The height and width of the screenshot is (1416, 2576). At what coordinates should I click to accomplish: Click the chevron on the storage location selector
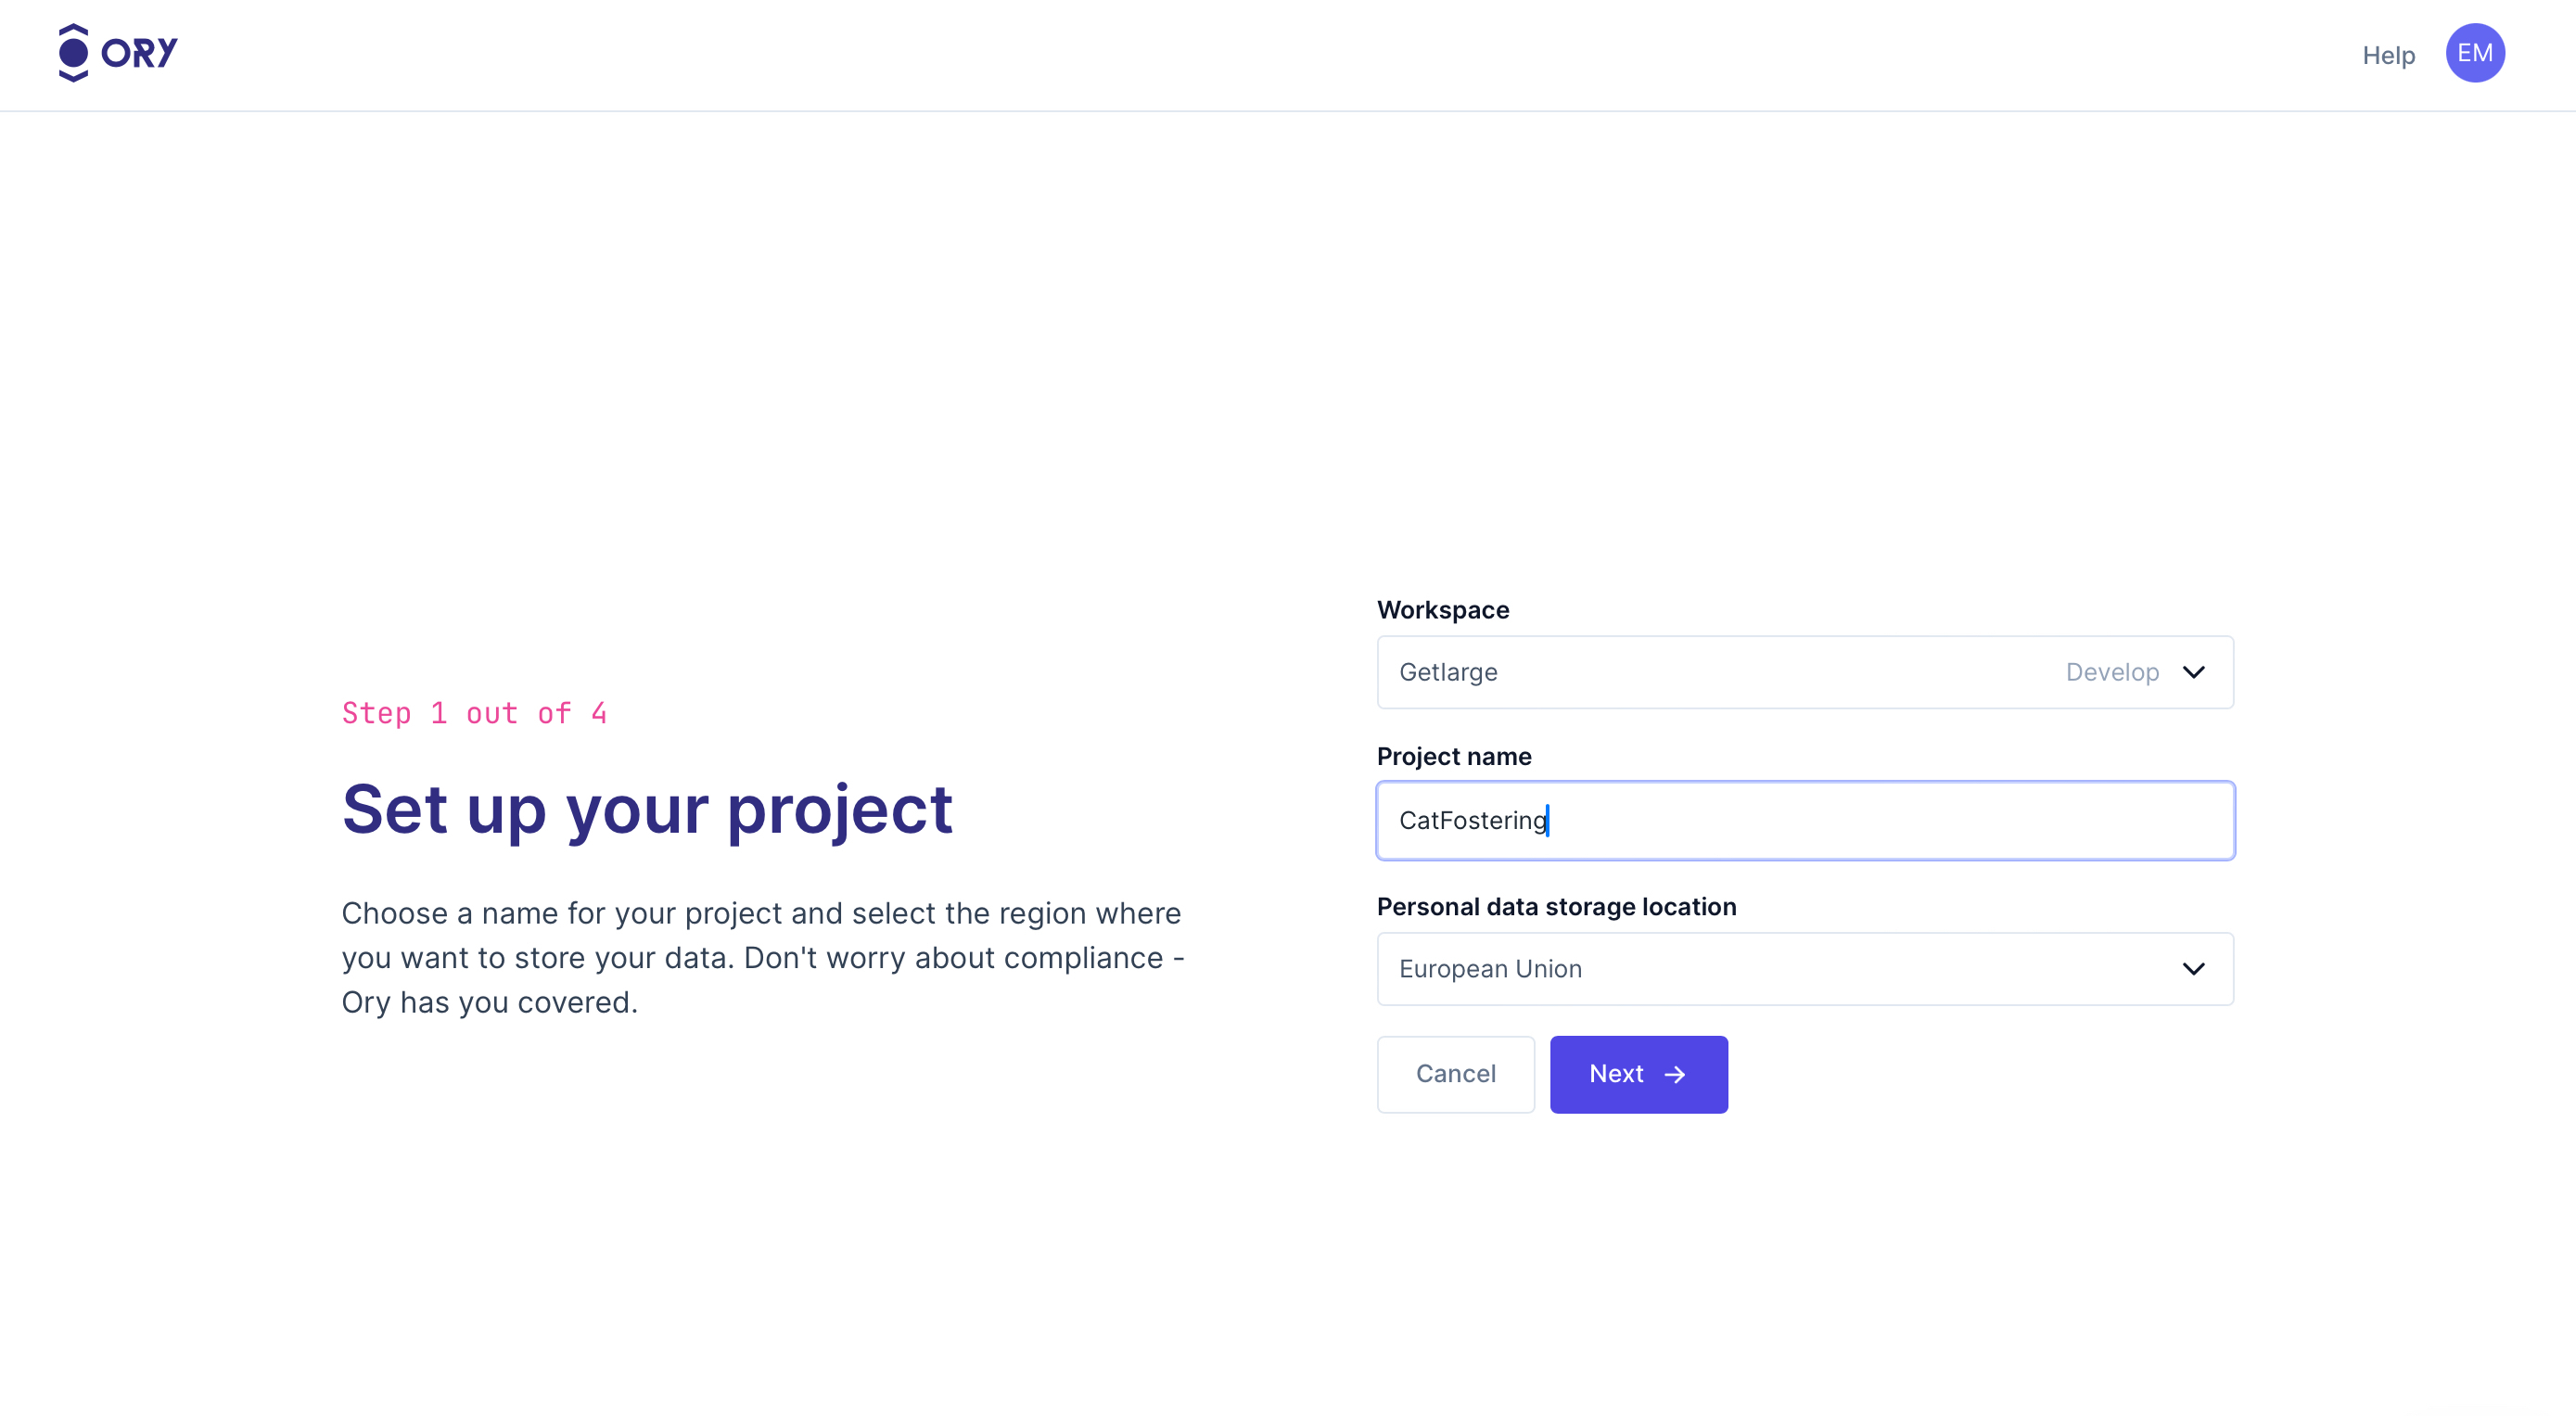point(2194,968)
